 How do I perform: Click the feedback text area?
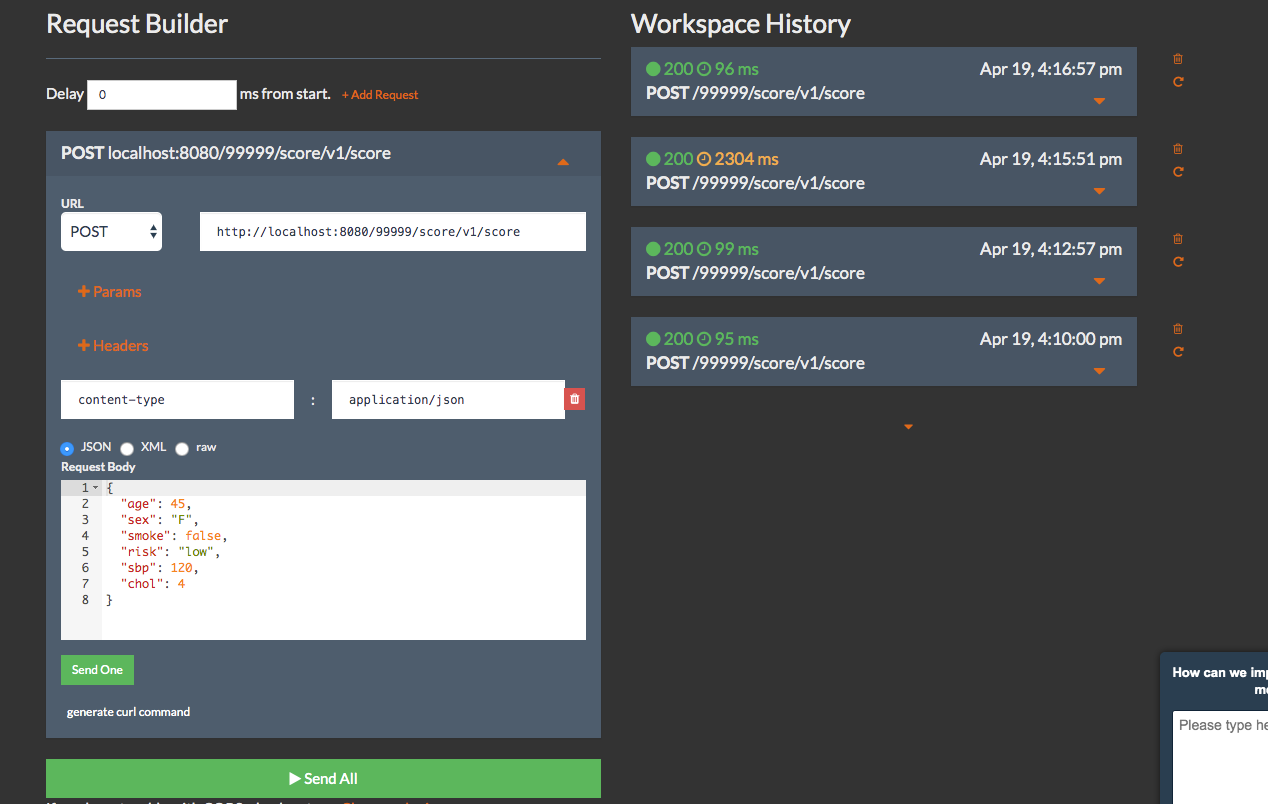click(1220, 756)
